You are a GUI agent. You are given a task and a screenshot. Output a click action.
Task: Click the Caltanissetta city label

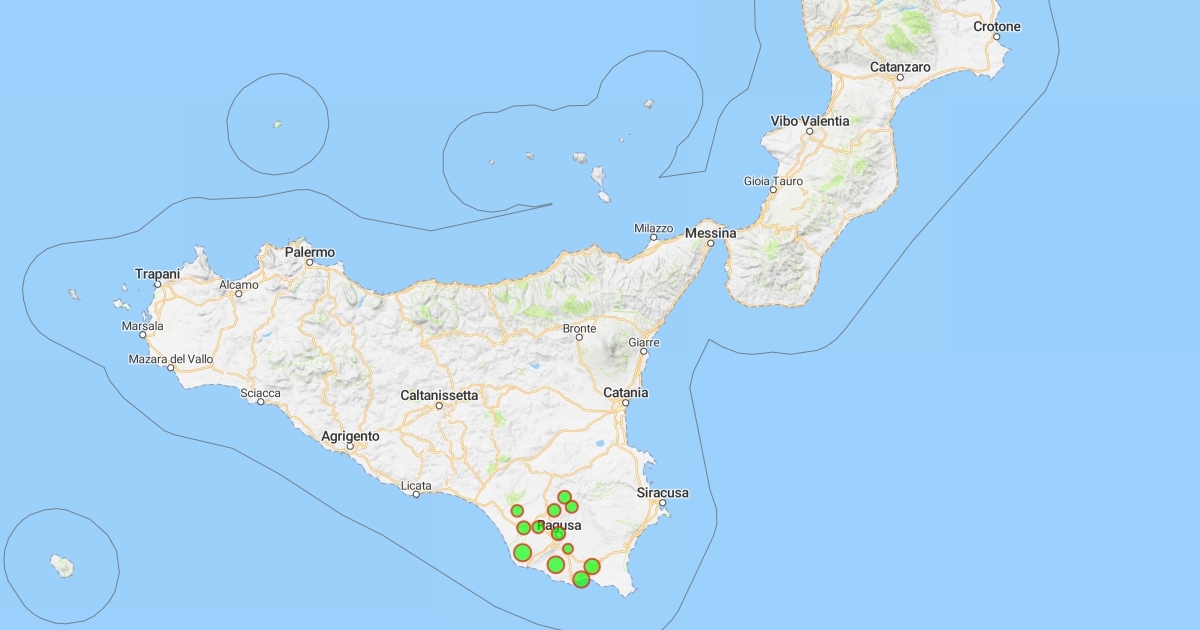[x=439, y=395]
